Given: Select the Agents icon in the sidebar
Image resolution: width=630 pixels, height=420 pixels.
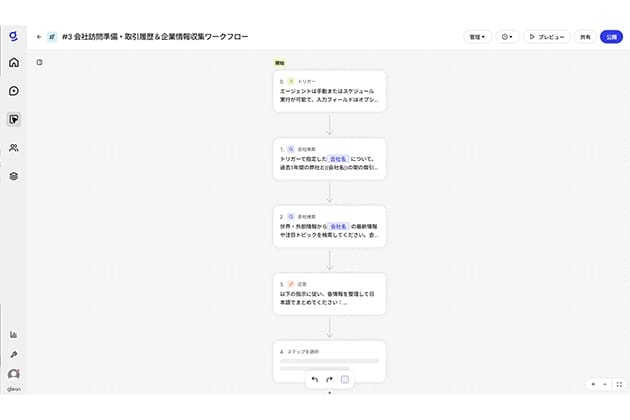Looking at the screenshot, I should click(x=14, y=119).
